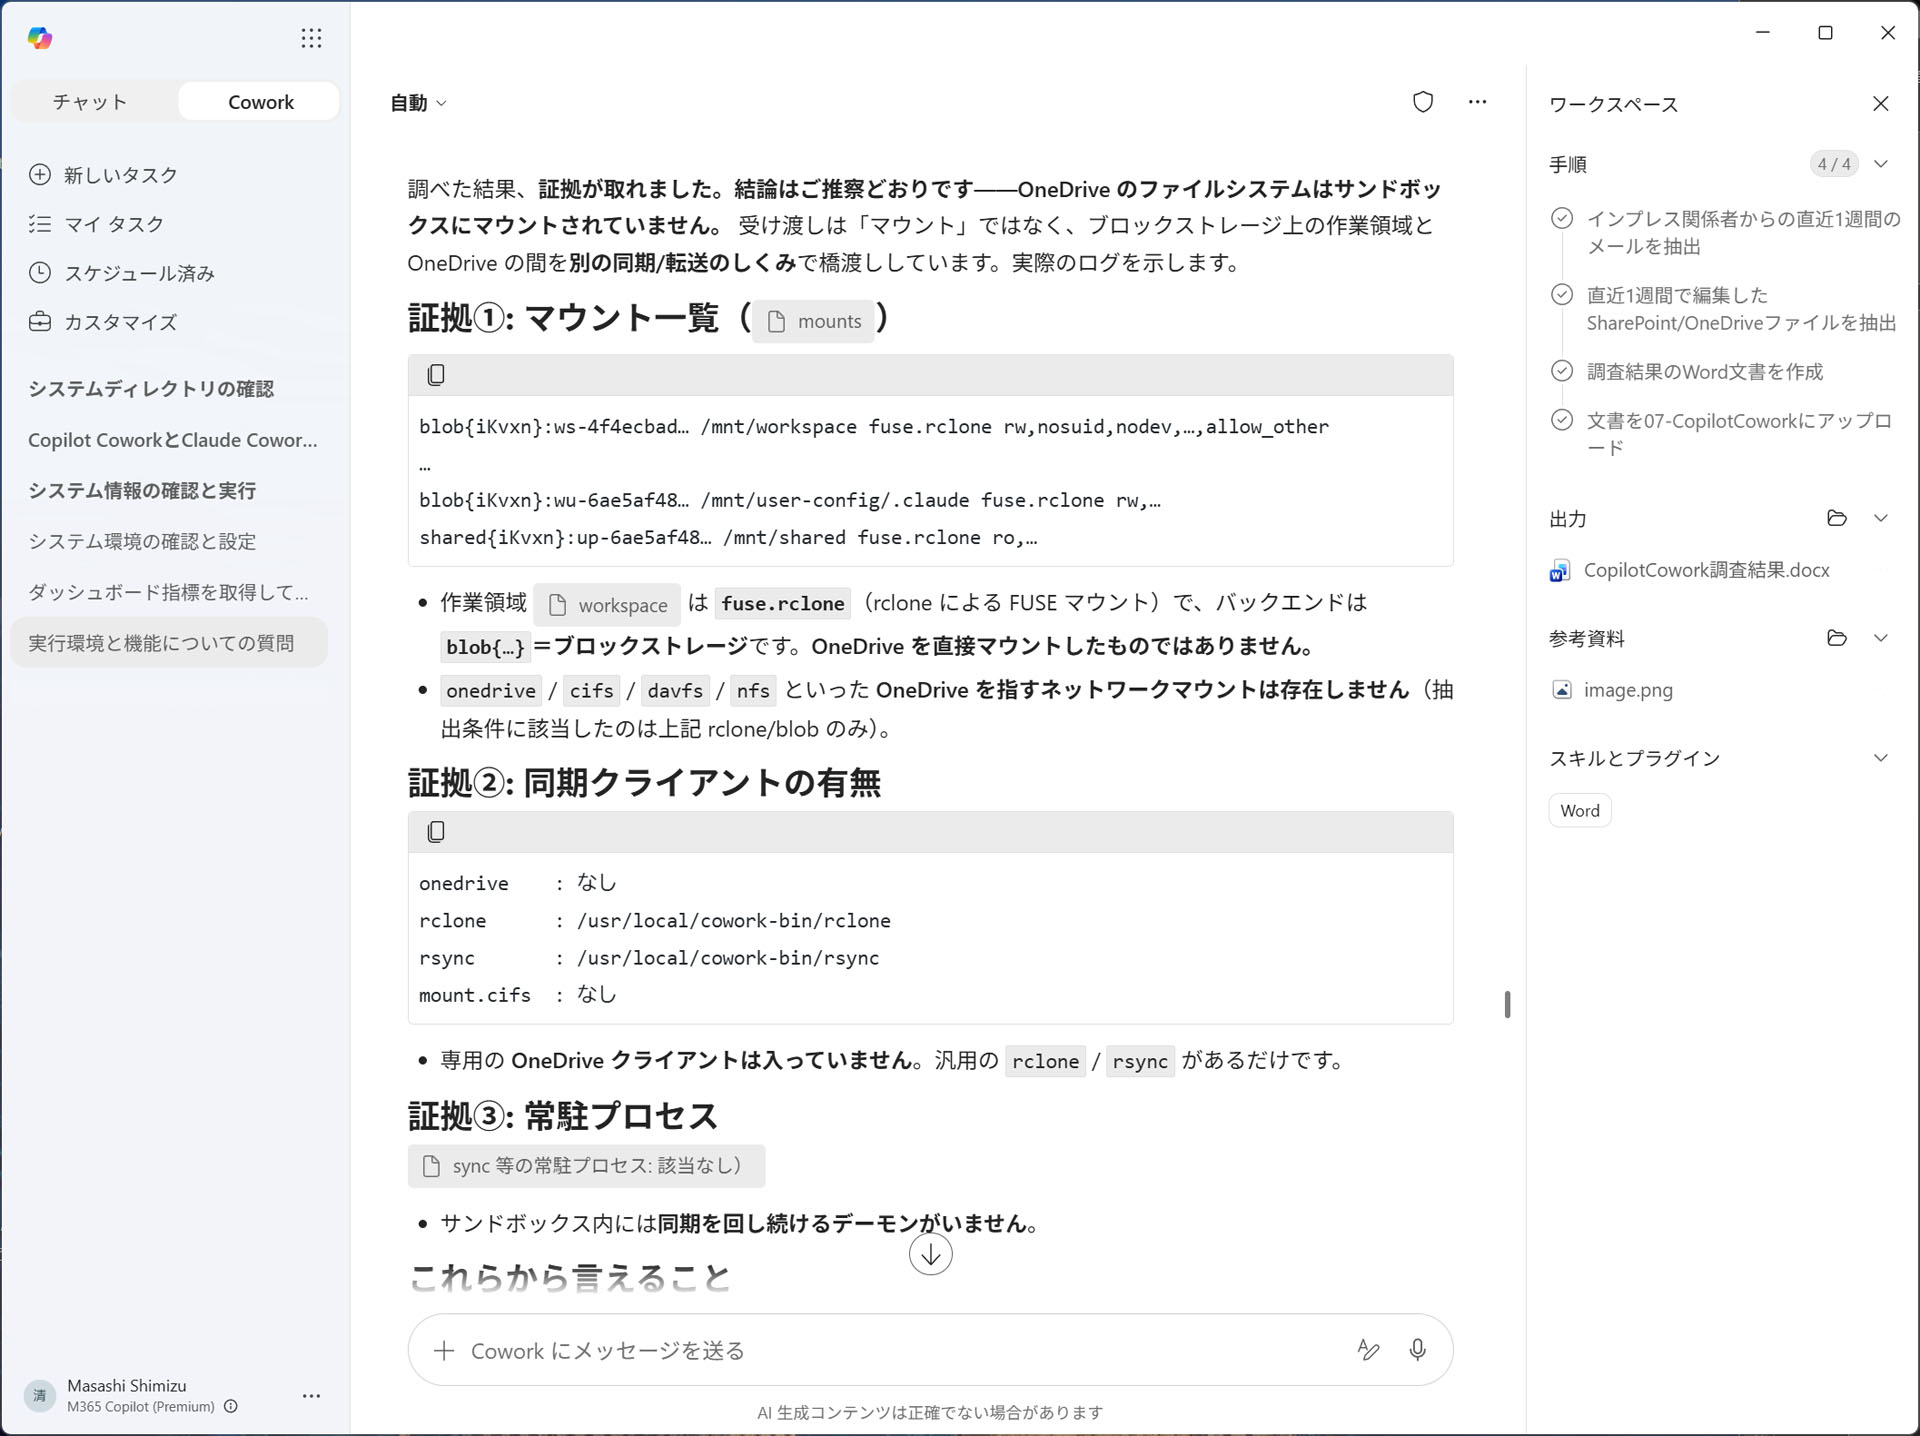Click カスタマイズ briefcase icon
The height and width of the screenshot is (1436, 1920).
[x=40, y=322]
